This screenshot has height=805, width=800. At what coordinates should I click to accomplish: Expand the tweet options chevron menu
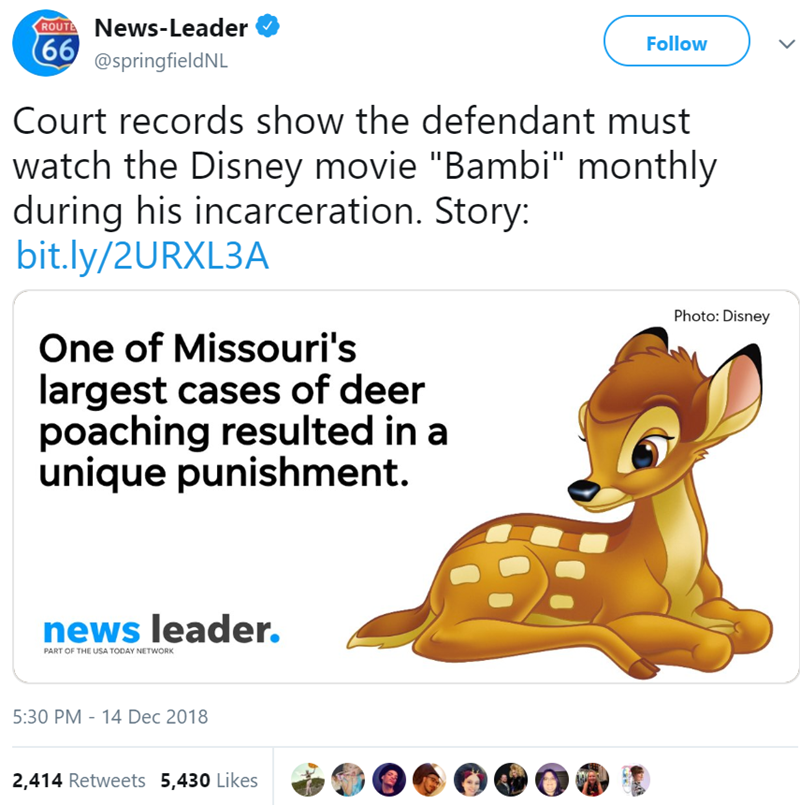click(786, 44)
